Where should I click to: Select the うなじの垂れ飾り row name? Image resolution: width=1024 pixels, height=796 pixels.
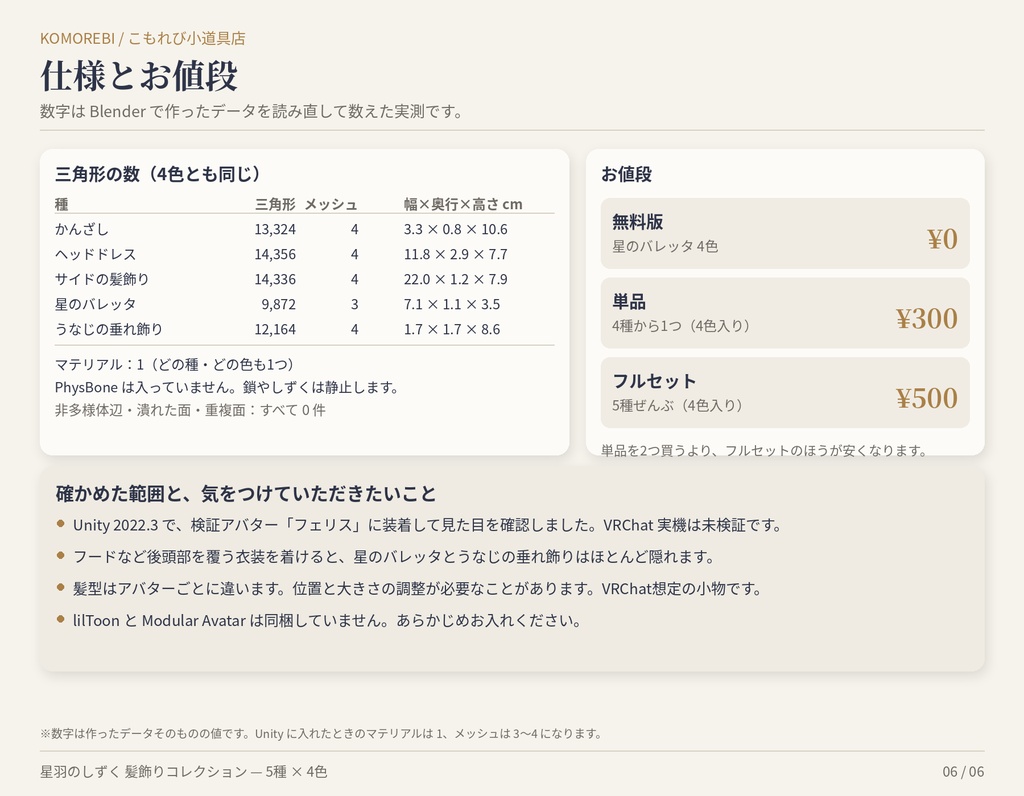(109, 329)
